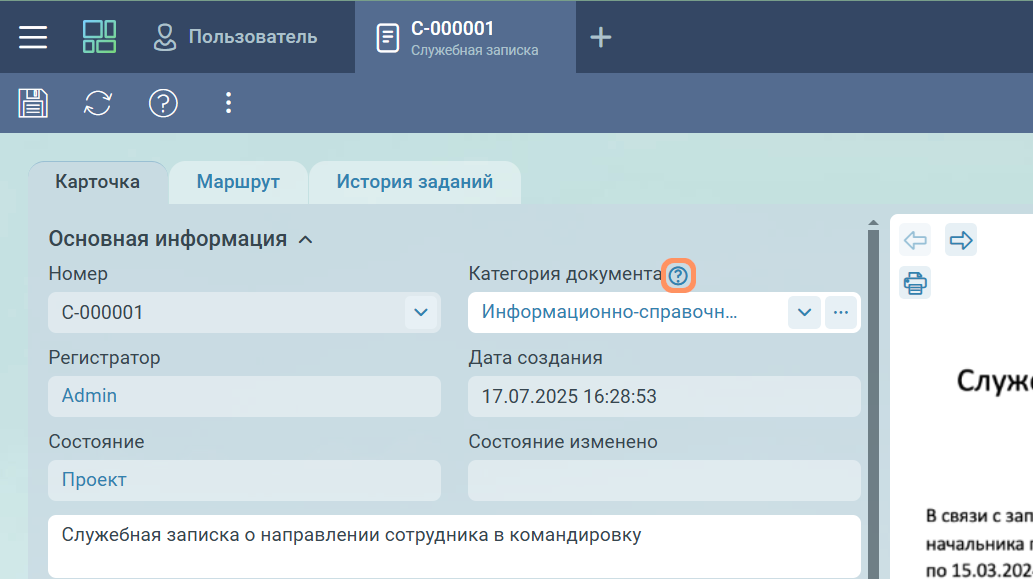Show help for Категория документа
The image size is (1033, 579).
click(679, 275)
